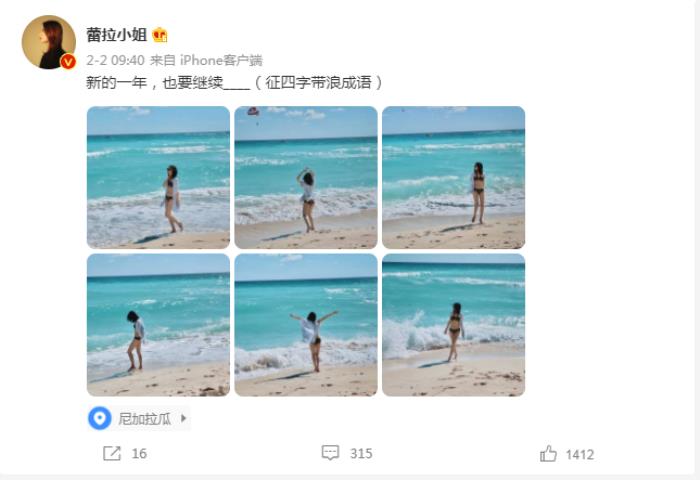This screenshot has width=700, height=480.
Task: Open the user's profile avatar
Action: click(x=48, y=42)
